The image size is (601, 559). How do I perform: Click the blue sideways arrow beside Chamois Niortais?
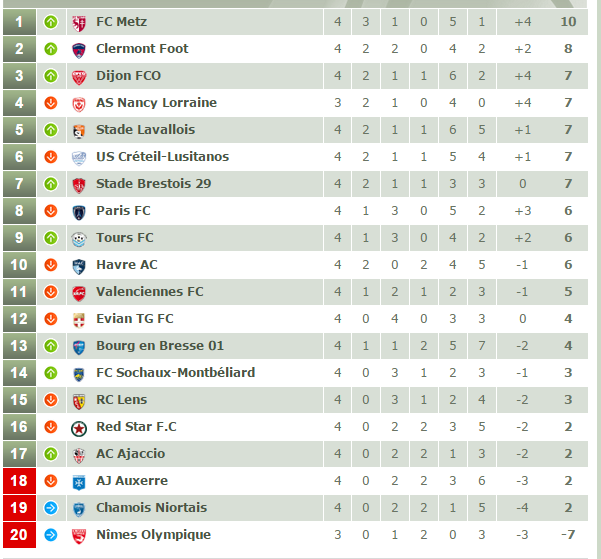click(x=51, y=508)
